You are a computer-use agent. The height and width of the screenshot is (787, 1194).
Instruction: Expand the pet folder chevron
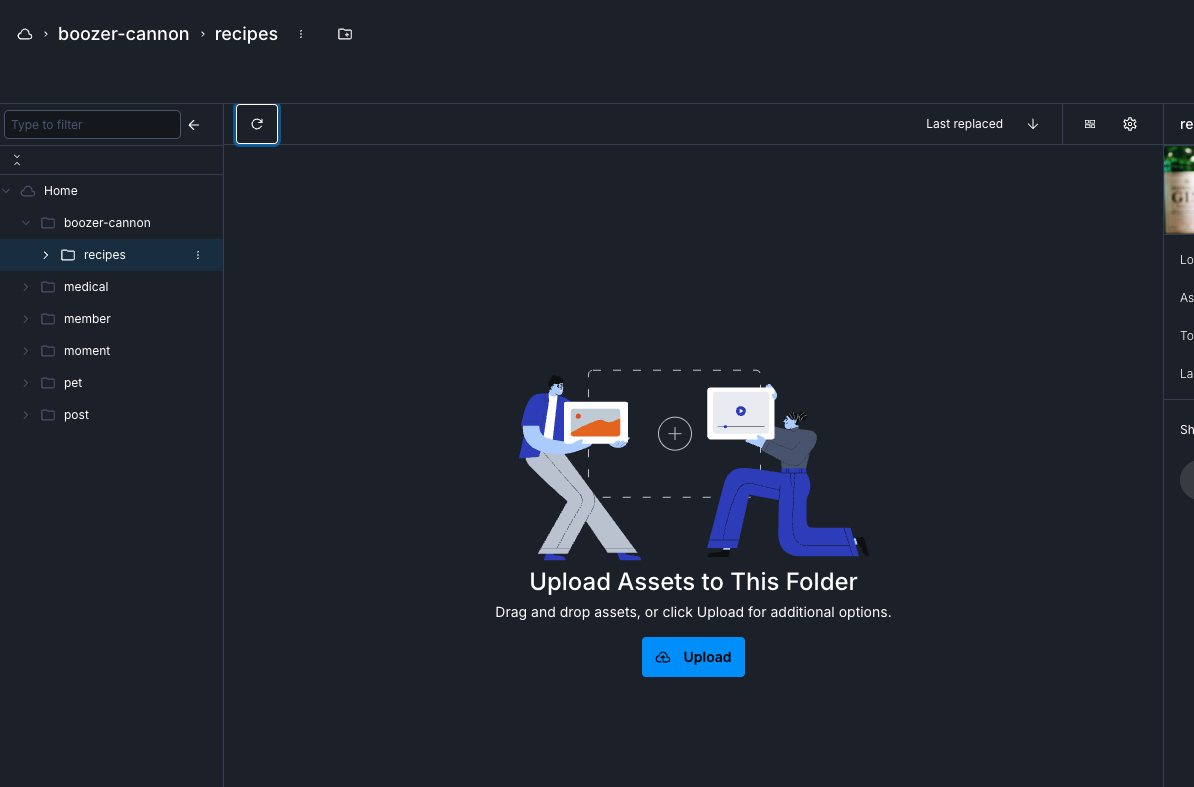tap(26, 383)
